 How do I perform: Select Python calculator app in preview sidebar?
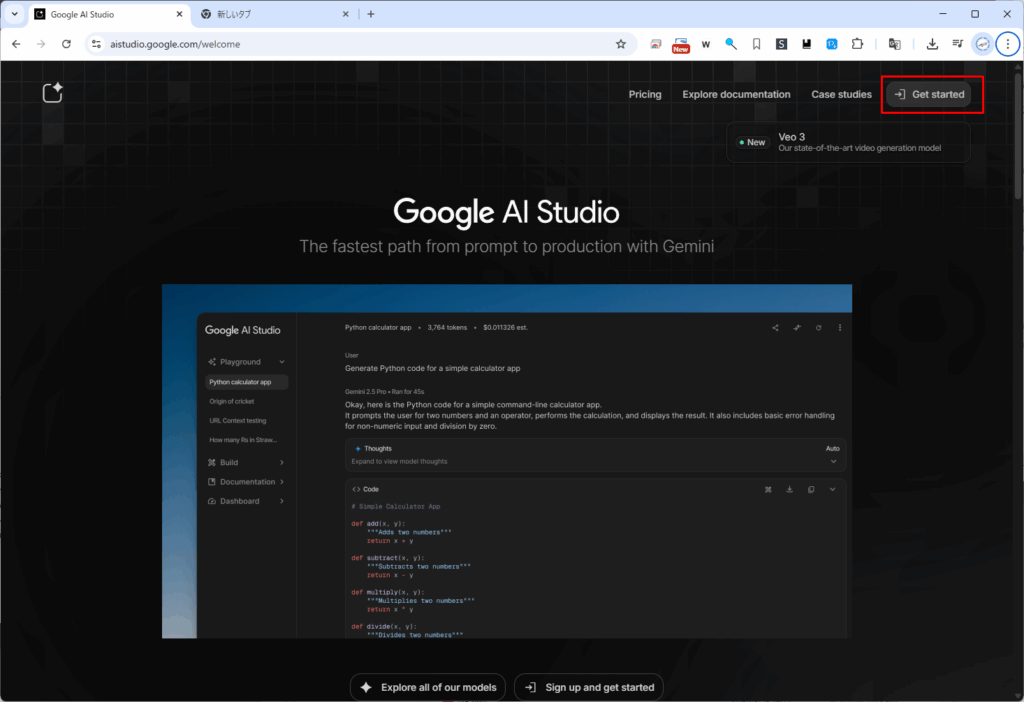pos(246,382)
